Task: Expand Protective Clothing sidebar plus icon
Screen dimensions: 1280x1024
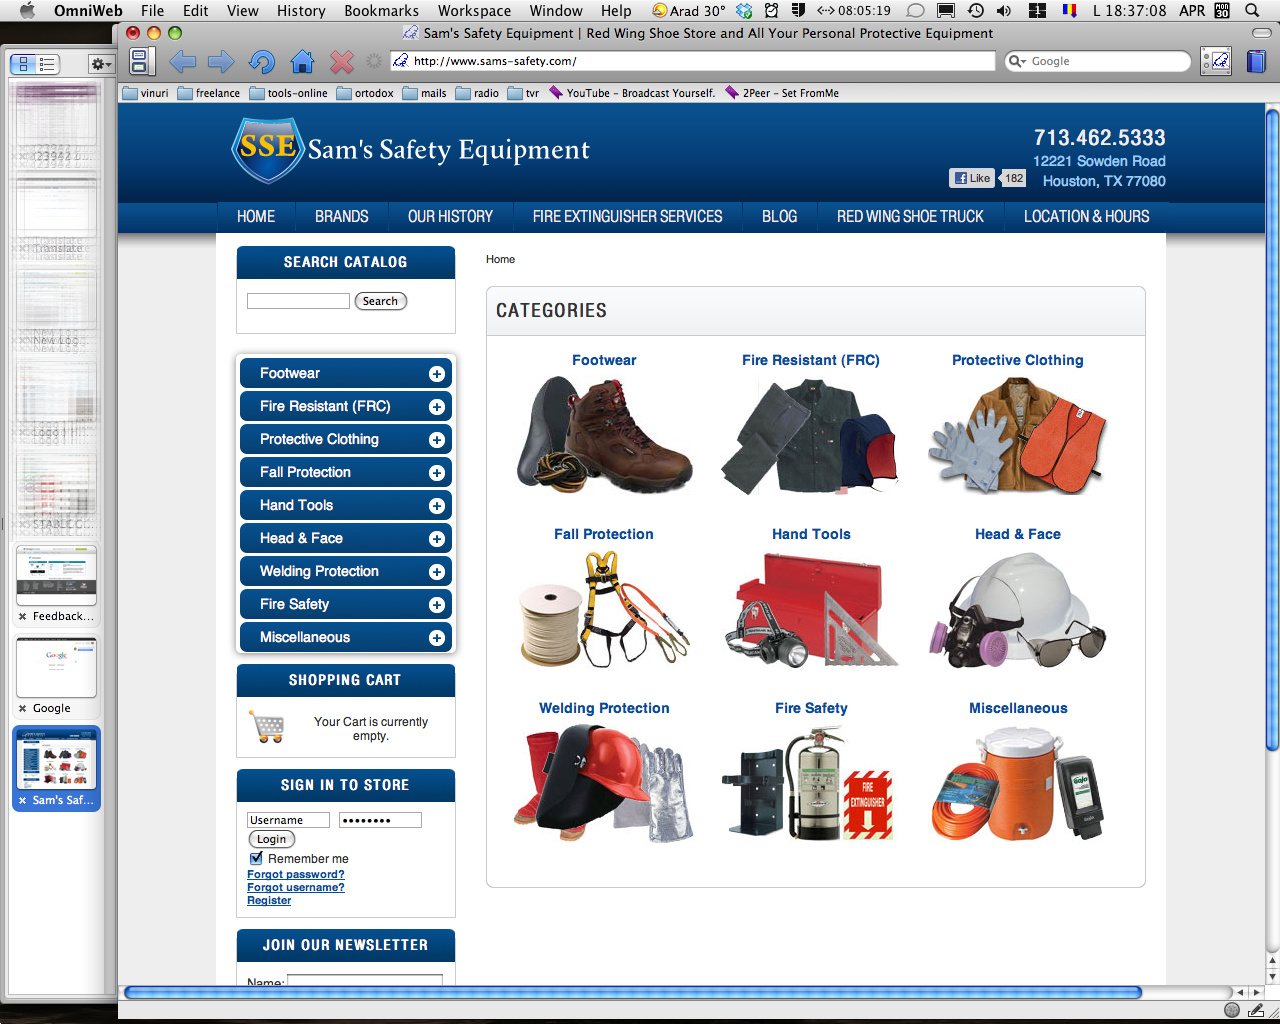Action: pos(436,440)
